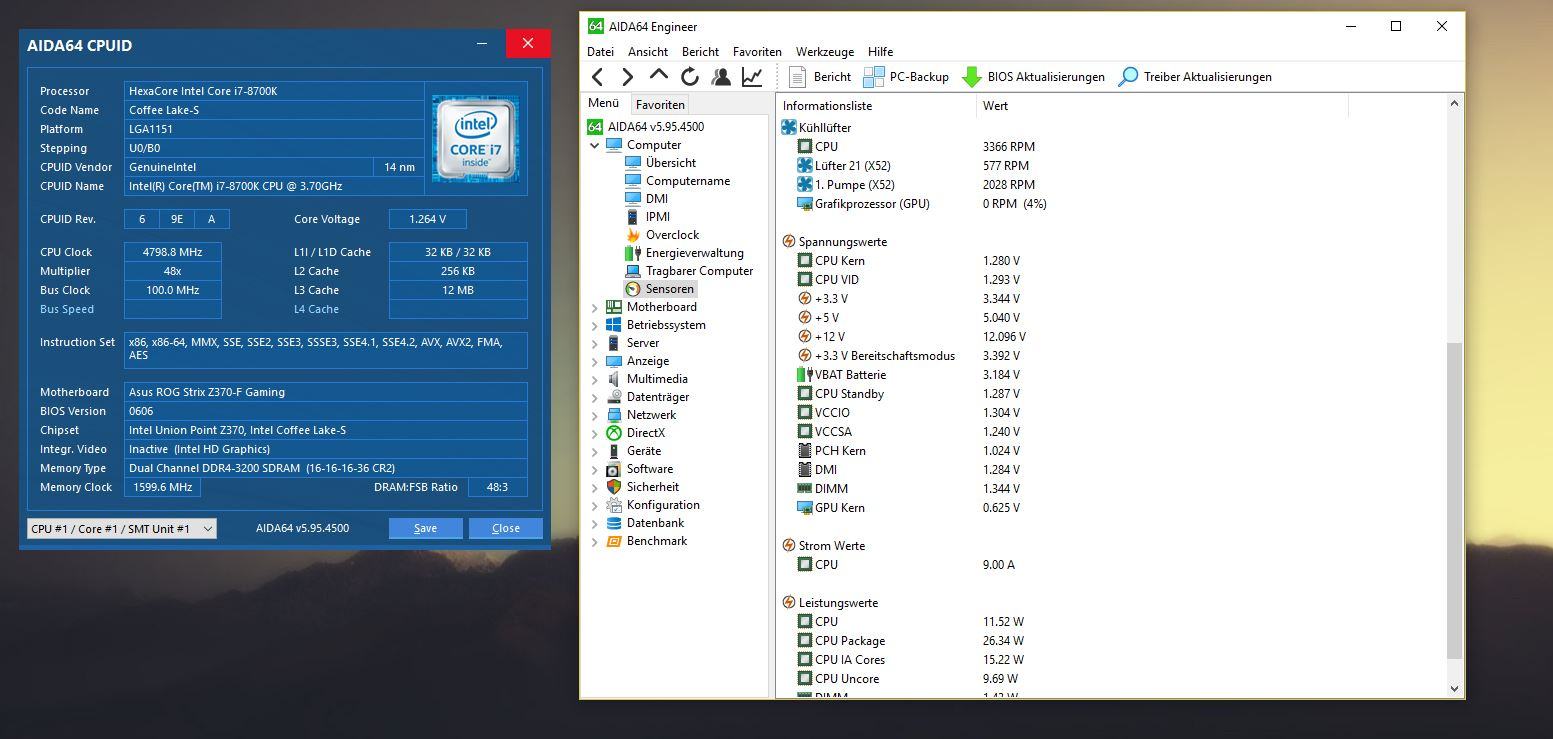Open the Favoriten menu
This screenshot has height=739, width=1553.
[757, 52]
